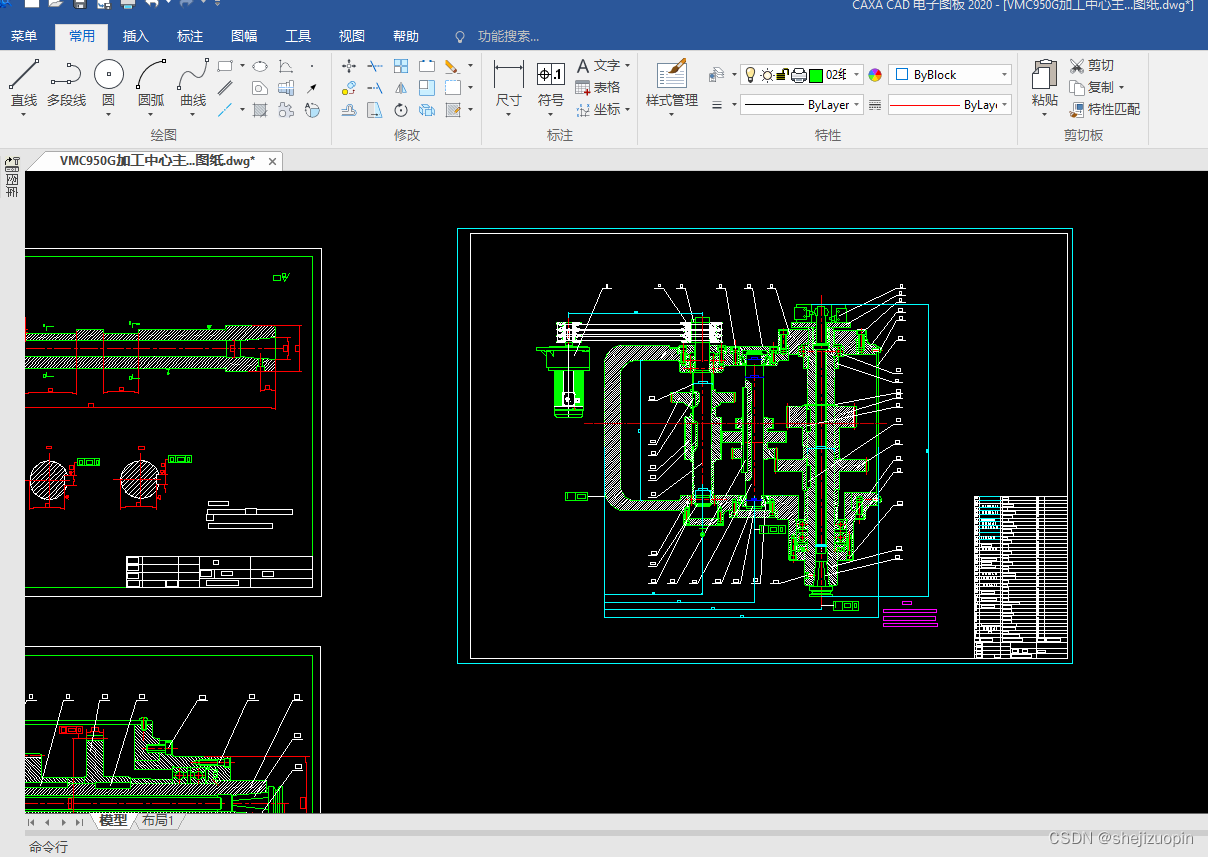Screen dimensions: 1208x857
Task: Switch to the 图幅 ribbon tab
Action: coord(243,37)
